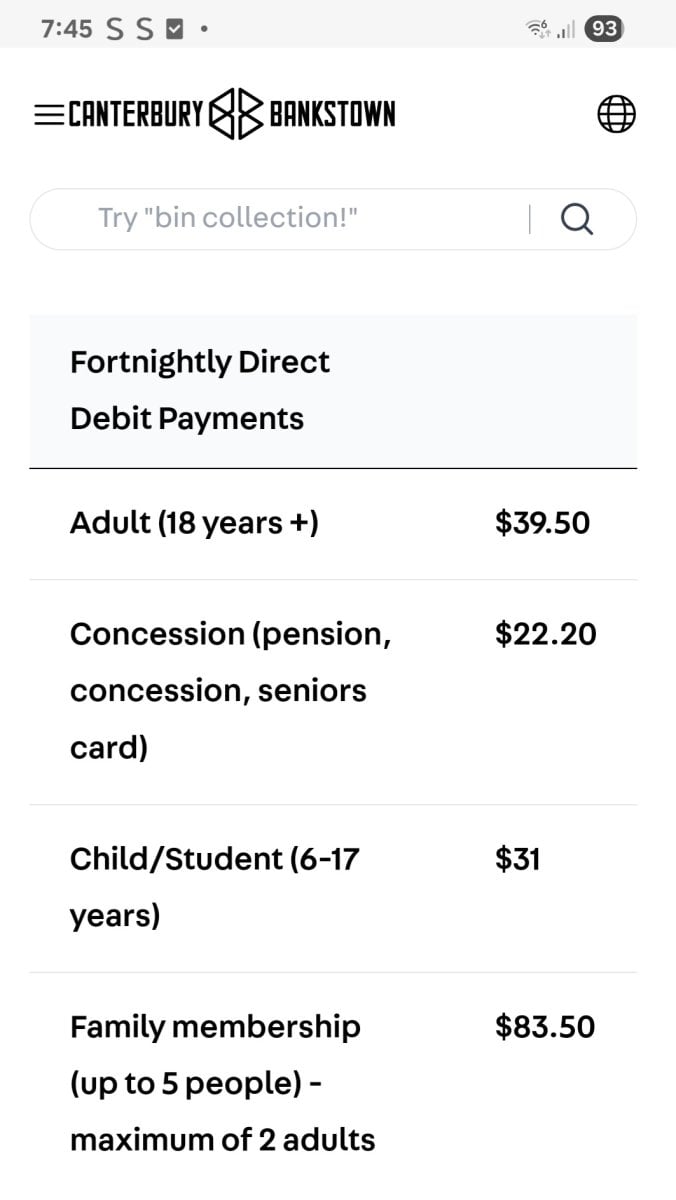This screenshot has height=1200, width=676.
Task: Click the $39.50 adult price
Action: click(542, 523)
